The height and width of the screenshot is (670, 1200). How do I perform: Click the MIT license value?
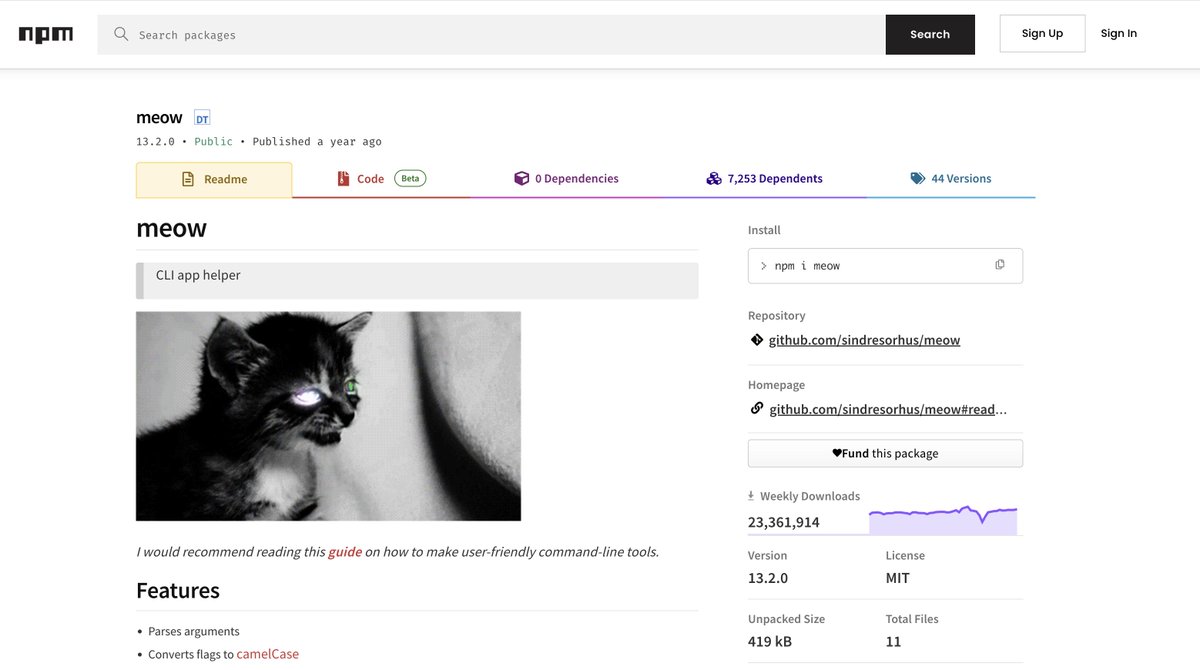(898, 578)
